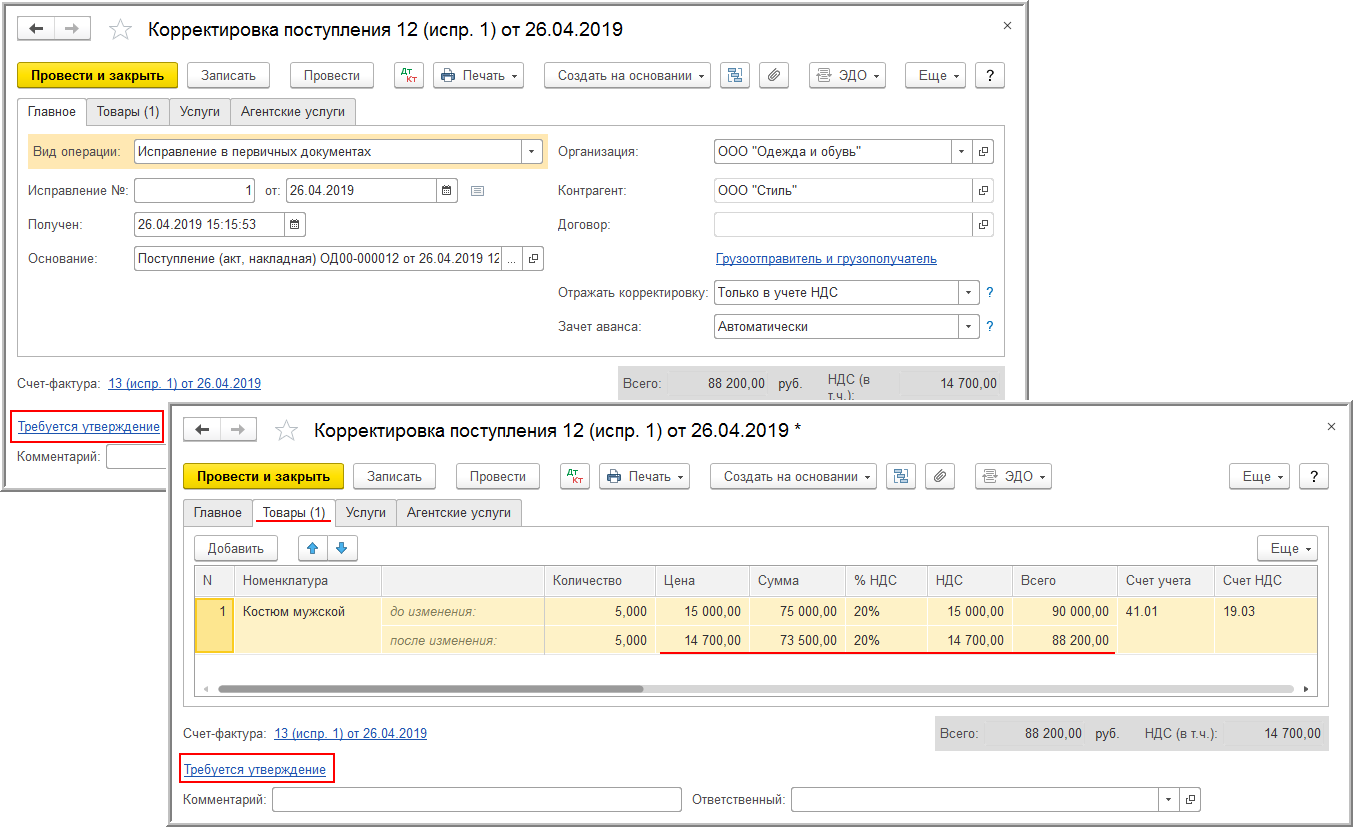Click help mark next to Отражать корректировку
The image size is (1358, 828).
pos(990,292)
